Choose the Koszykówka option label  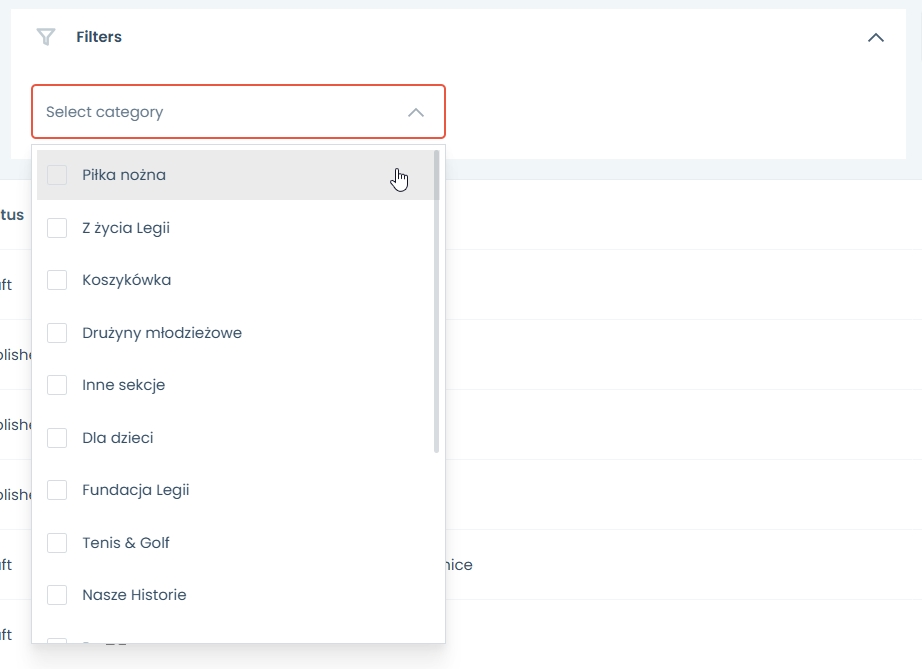(126, 280)
